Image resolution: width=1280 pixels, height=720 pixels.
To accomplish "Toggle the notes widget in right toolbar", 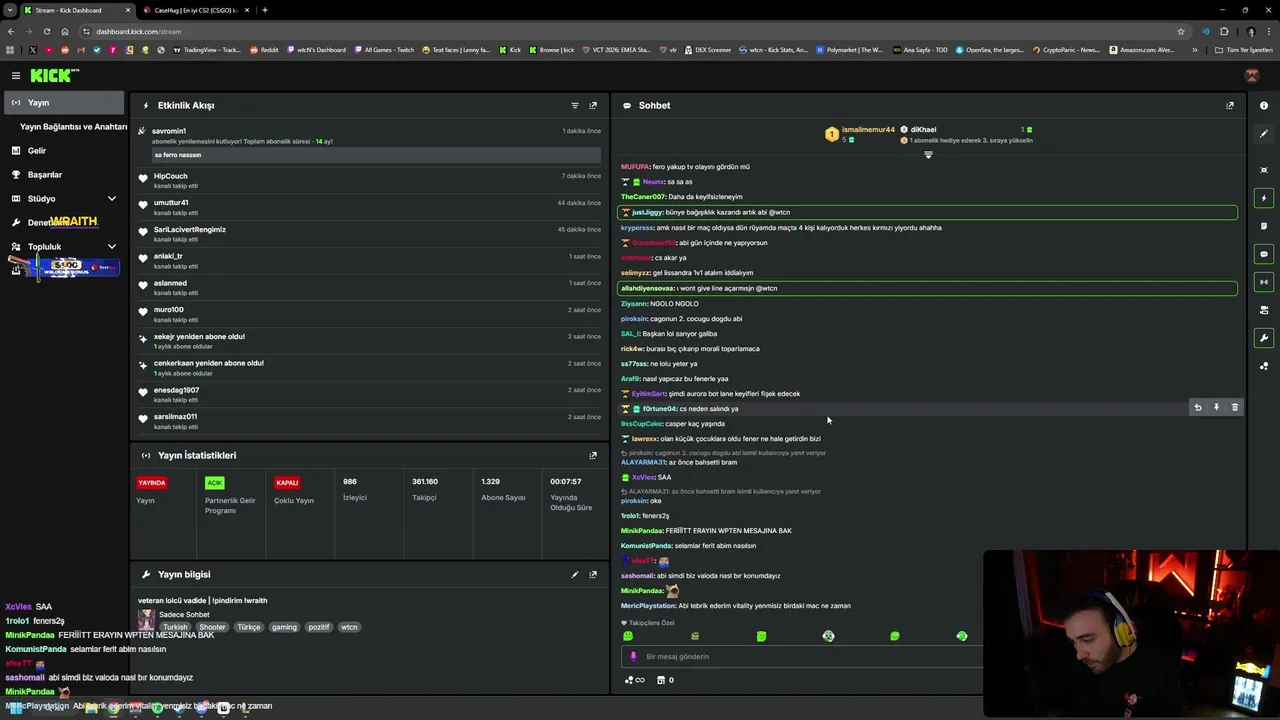I will pos(1264,226).
